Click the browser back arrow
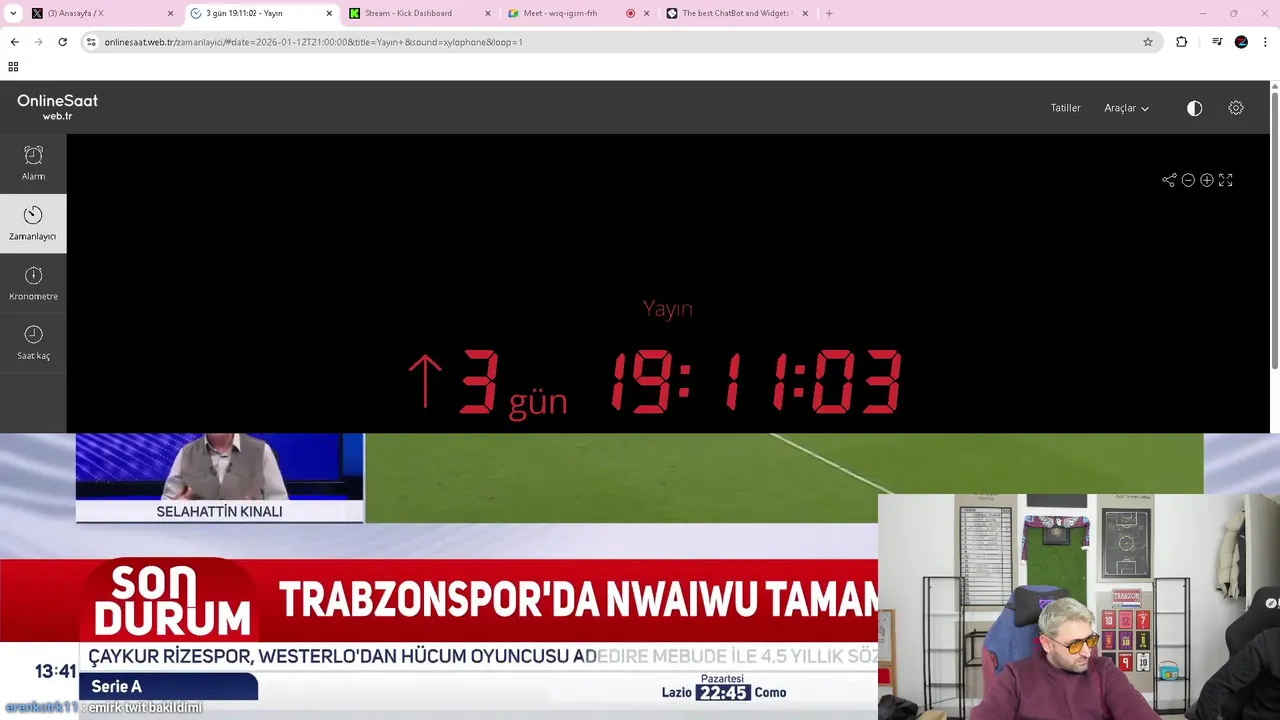Viewport: 1280px width, 720px height. coord(14,42)
